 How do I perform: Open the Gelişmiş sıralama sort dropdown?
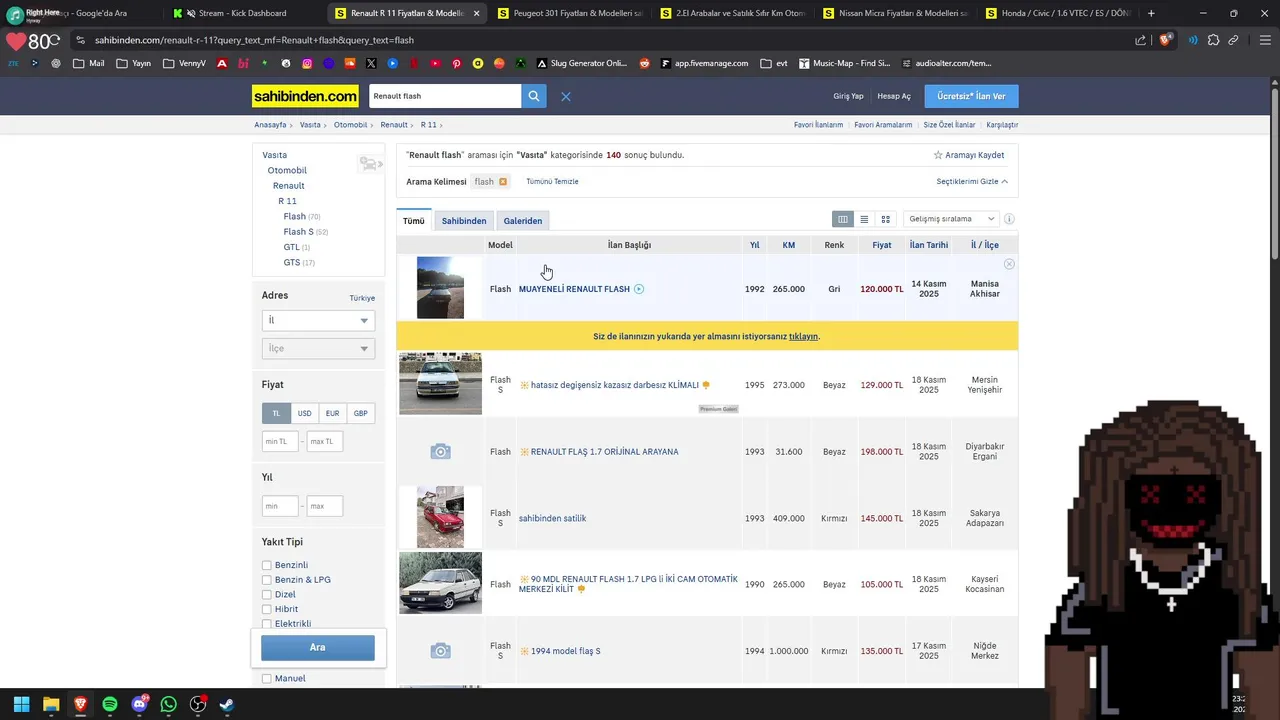[951, 219]
